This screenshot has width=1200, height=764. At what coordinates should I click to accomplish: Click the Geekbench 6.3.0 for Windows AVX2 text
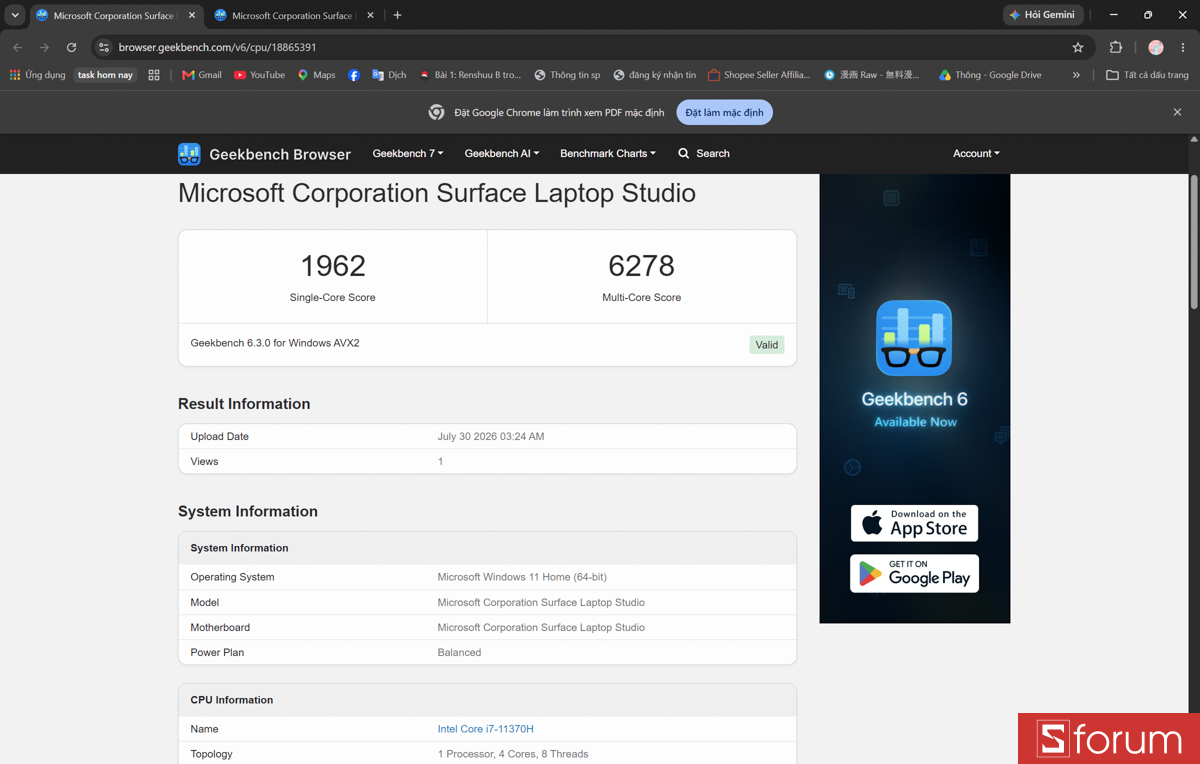pyautogui.click(x=275, y=343)
